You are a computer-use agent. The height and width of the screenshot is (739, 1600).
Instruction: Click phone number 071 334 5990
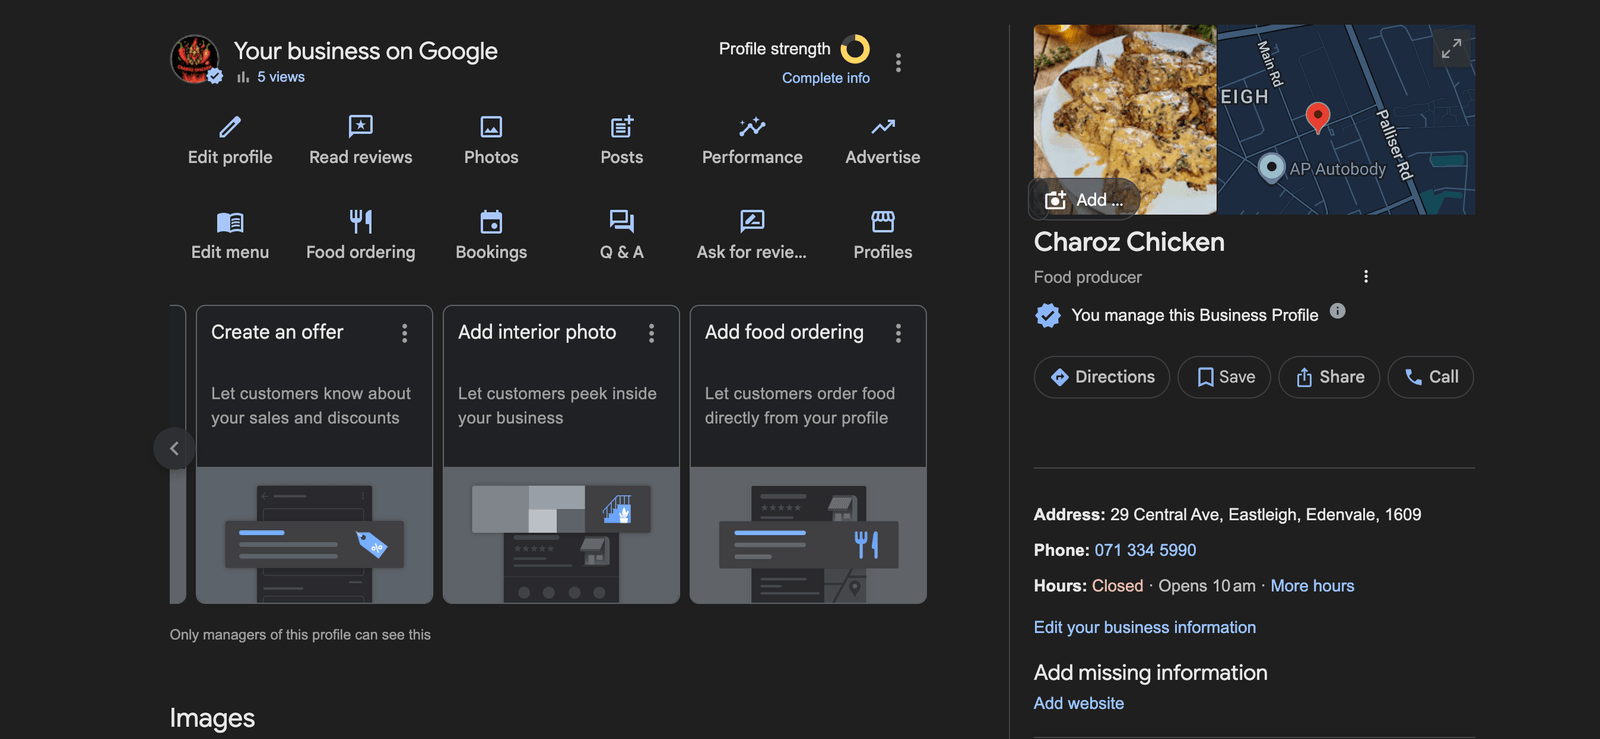[x=1145, y=550]
